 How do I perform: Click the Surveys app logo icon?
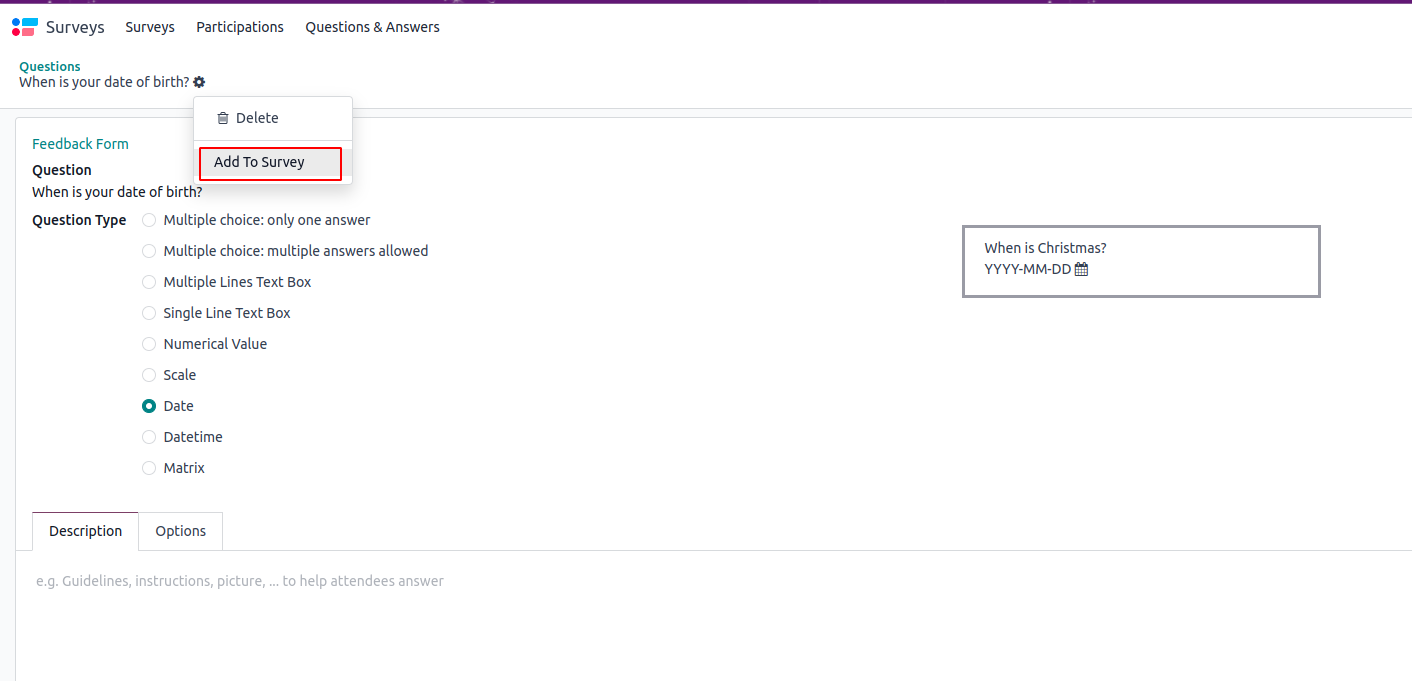pos(24,27)
